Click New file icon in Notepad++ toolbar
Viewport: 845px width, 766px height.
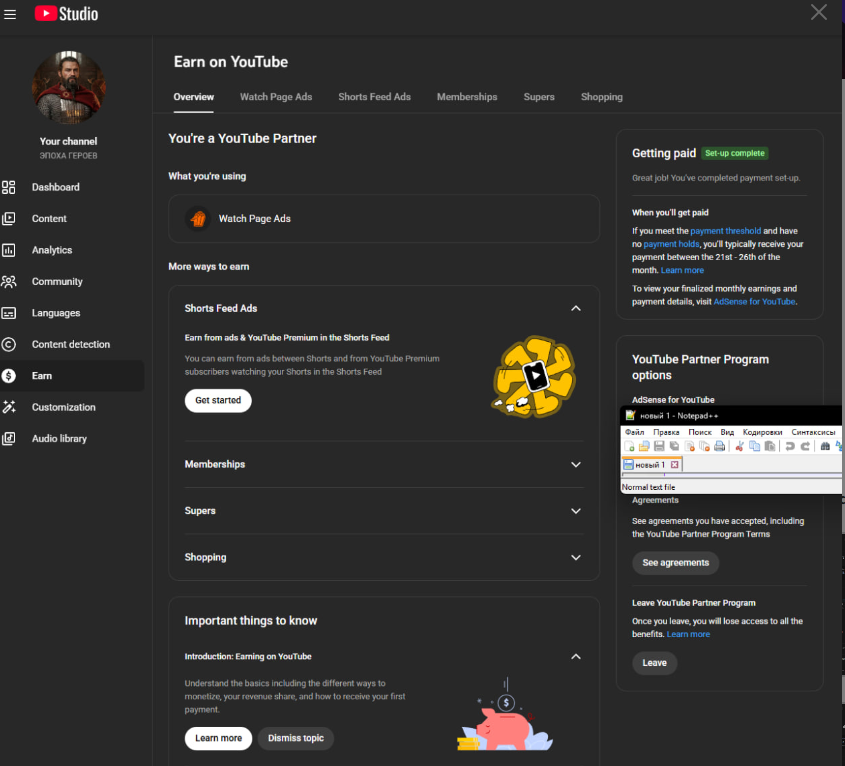pos(629,446)
